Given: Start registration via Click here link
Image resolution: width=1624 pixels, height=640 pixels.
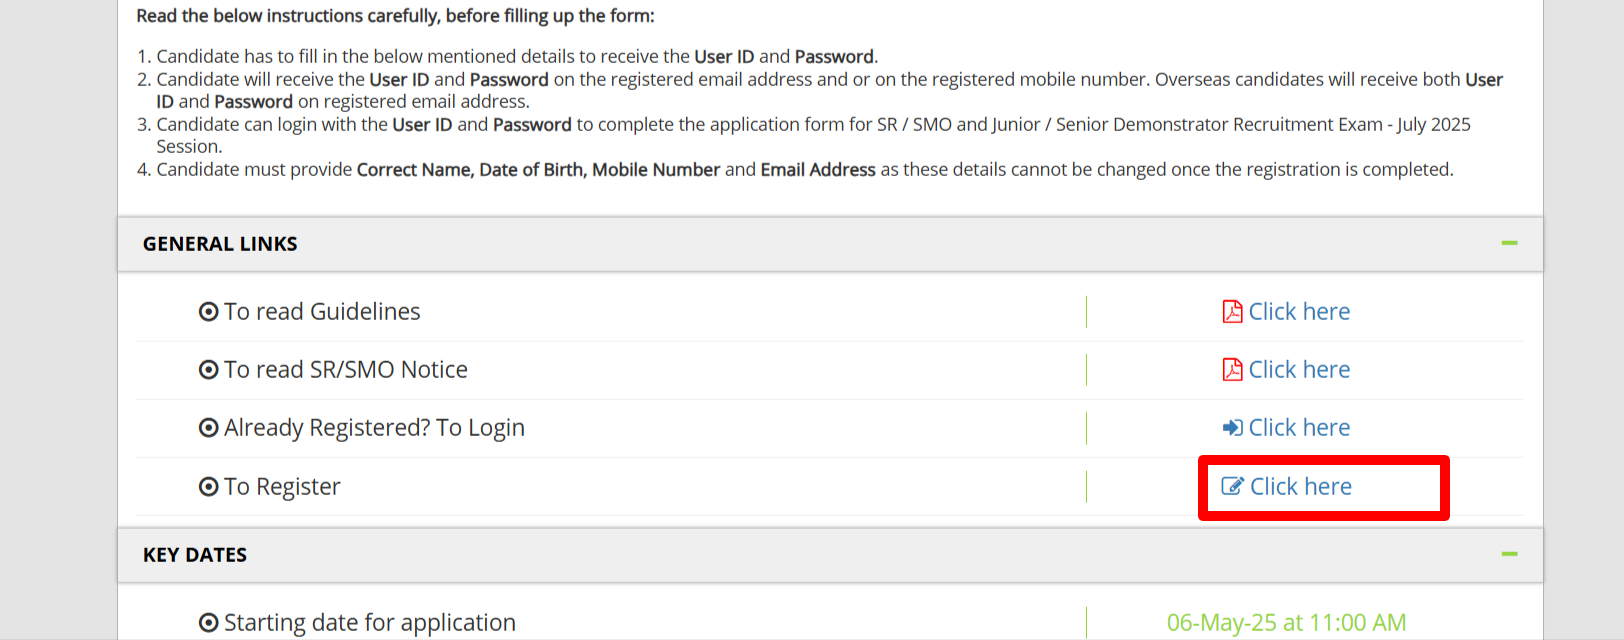Looking at the screenshot, I should click(x=1301, y=487).
